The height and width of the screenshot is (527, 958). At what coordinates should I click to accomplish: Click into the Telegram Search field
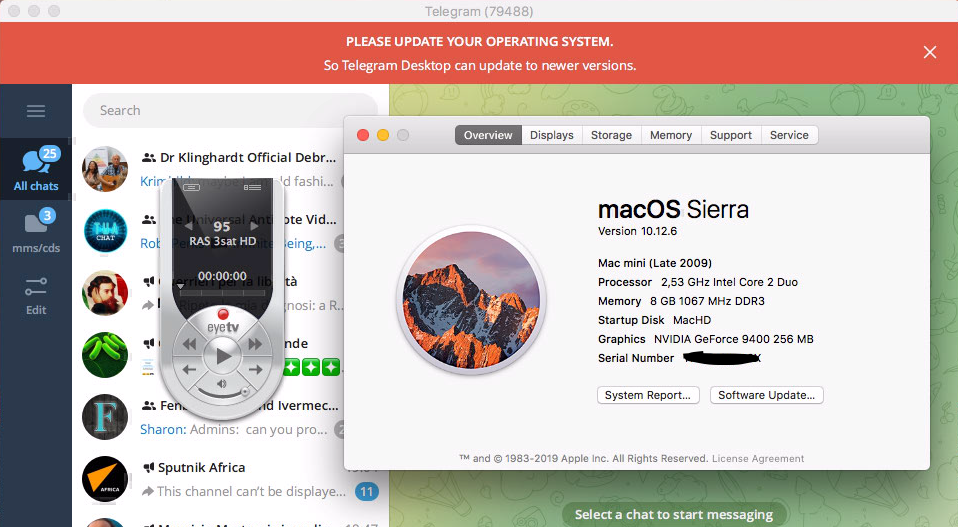(230, 111)
